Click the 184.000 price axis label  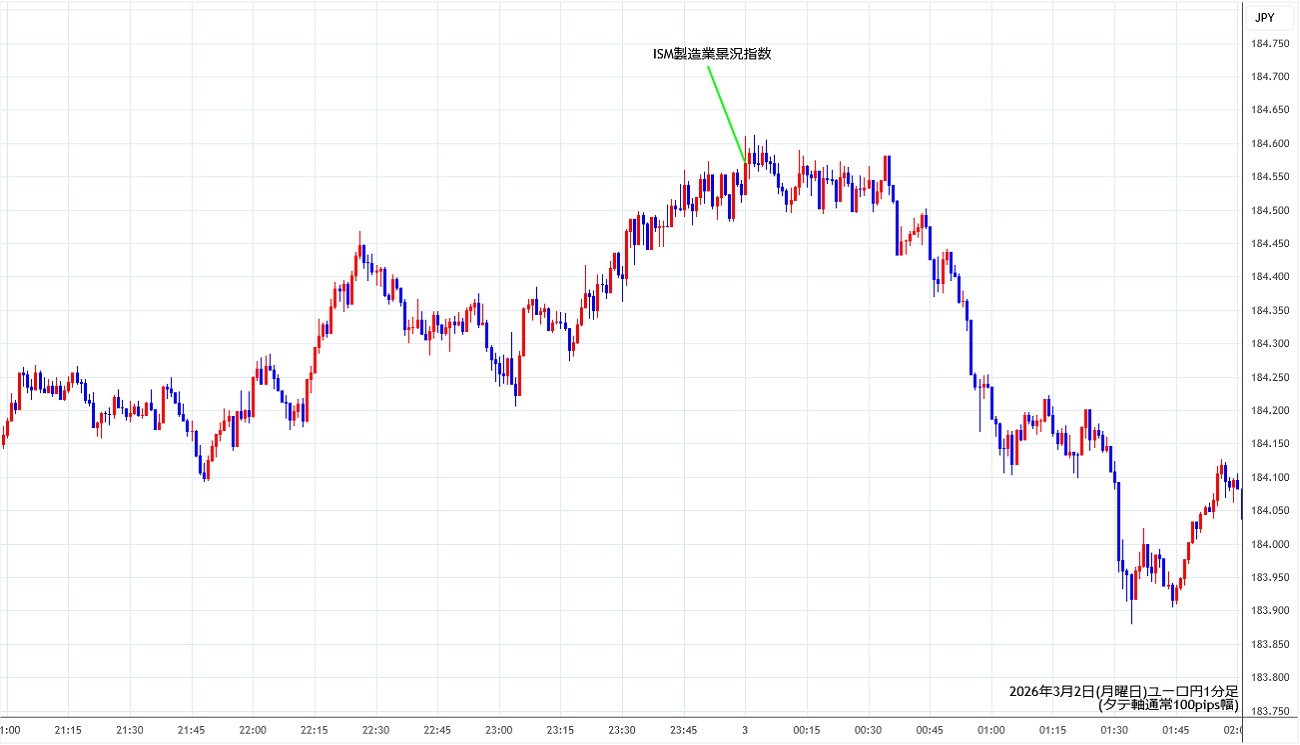(1270, 544)
